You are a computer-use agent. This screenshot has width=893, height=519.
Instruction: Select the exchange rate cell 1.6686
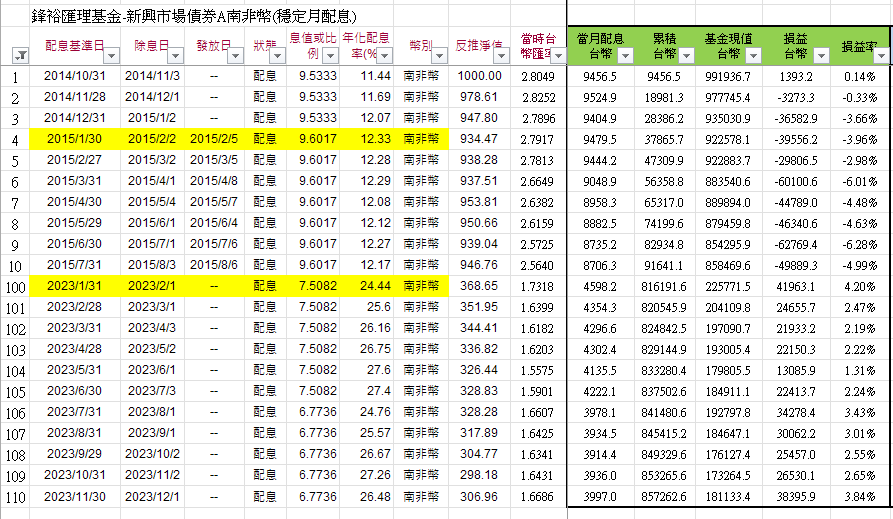point(538,497)
